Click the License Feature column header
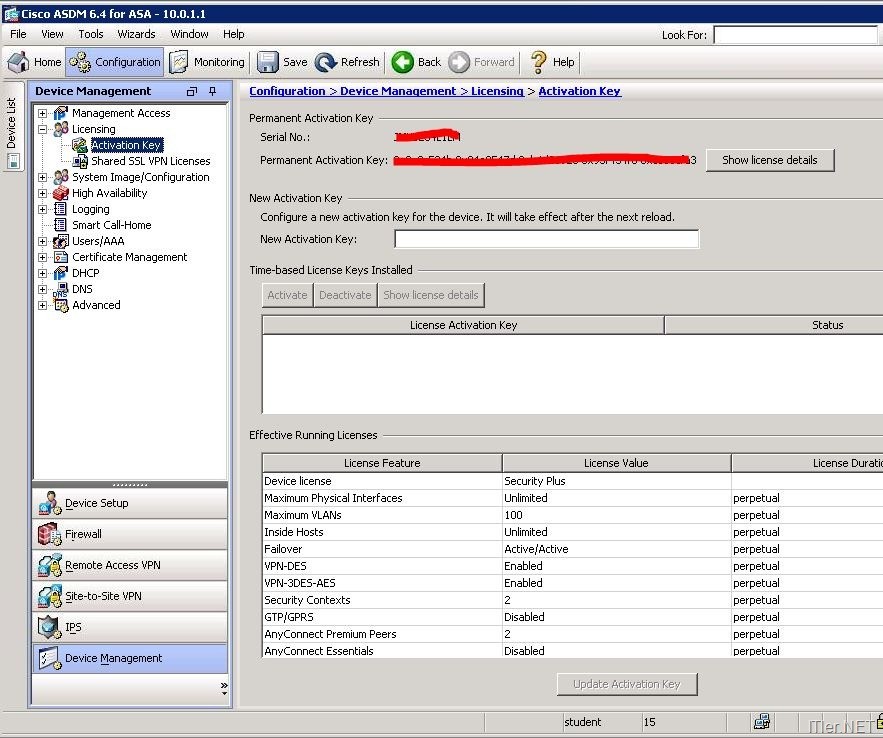This screenshot has height=738, width=883. pyautogui.click(x=382, y=463)
